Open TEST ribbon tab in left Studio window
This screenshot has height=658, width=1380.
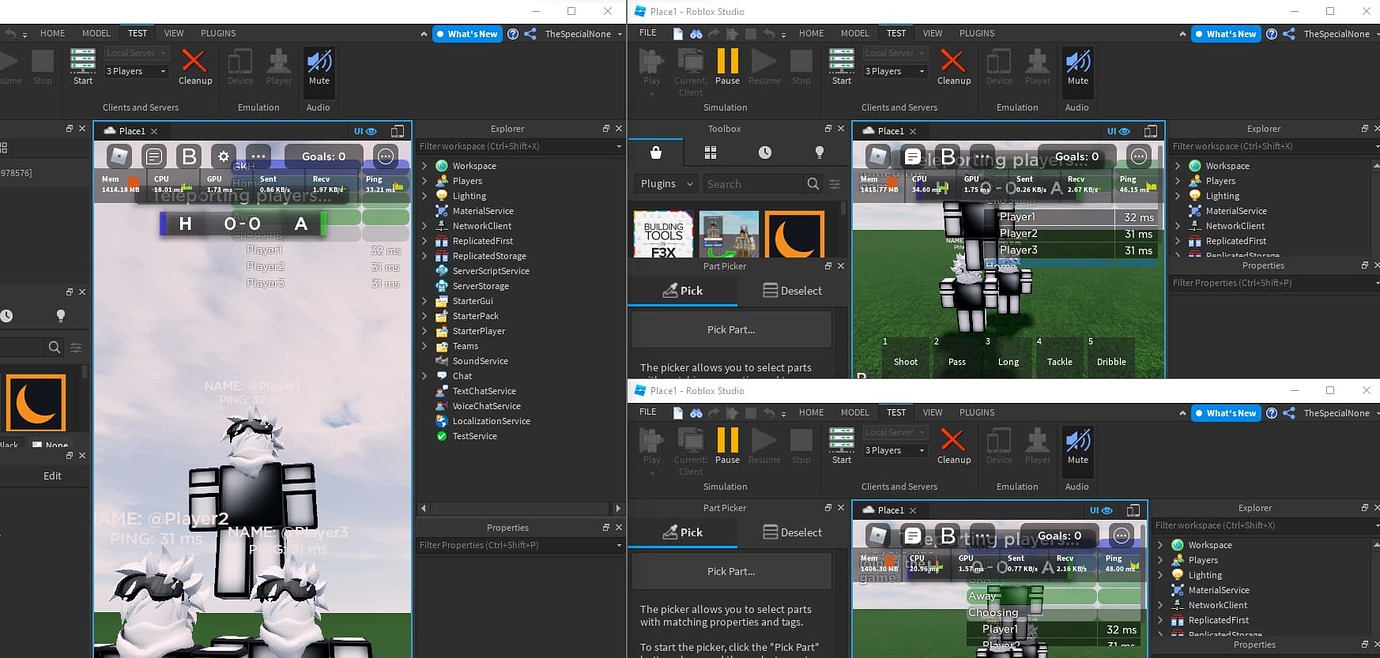click(x=137, y=33)
